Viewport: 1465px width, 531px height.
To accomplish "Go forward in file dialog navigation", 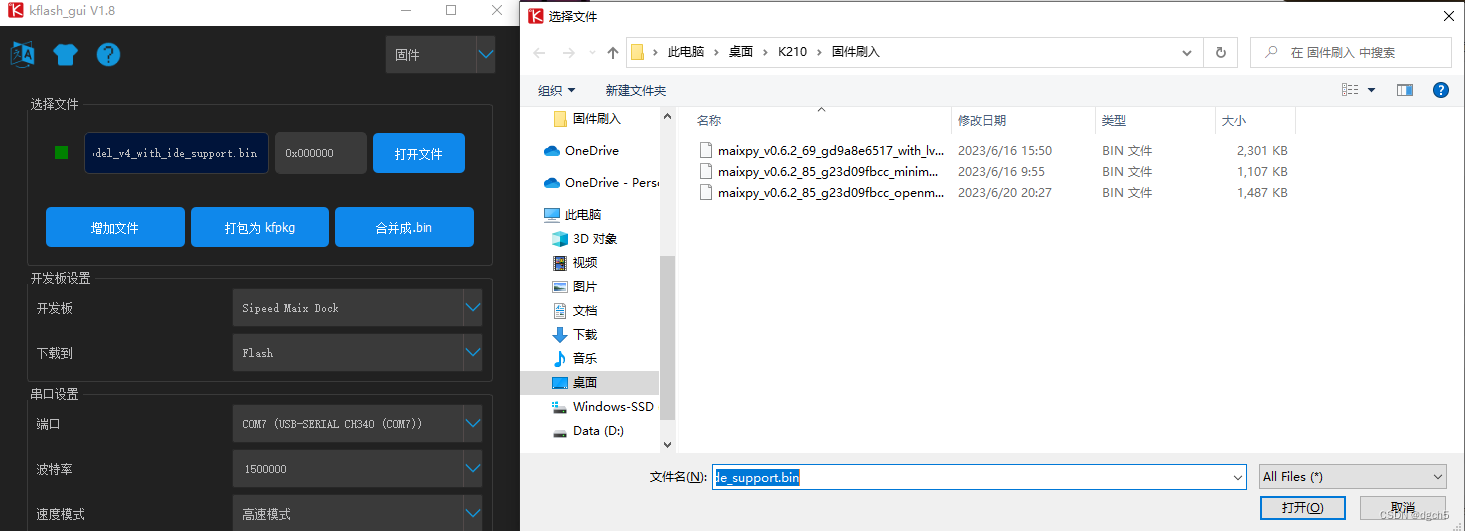I will (567, 52).
